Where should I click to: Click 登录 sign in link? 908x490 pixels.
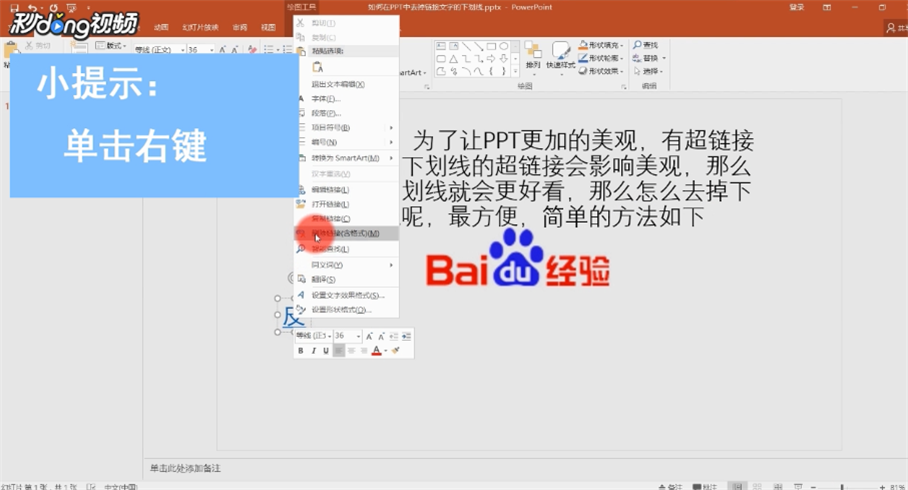coord(797,7)
